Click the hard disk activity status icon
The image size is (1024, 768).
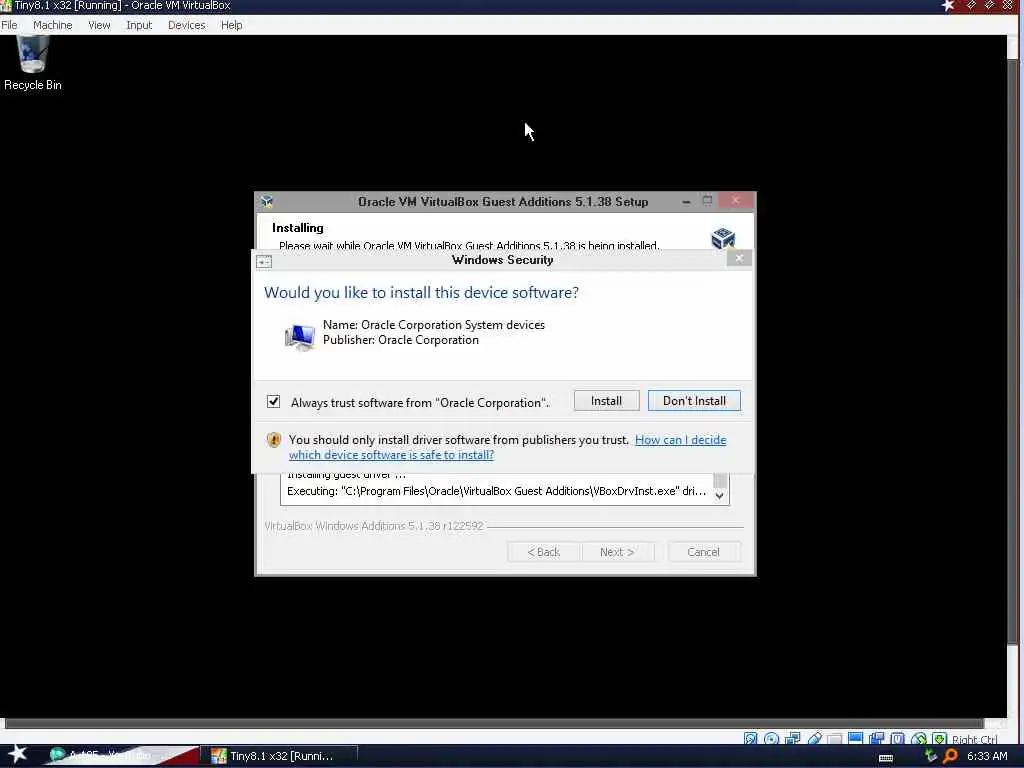(x=750, y=739)
